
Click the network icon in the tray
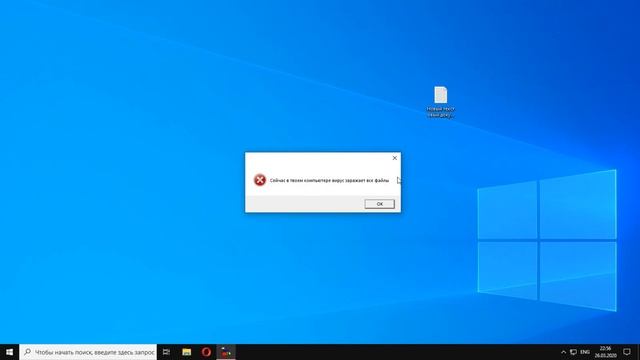point(573,352)
